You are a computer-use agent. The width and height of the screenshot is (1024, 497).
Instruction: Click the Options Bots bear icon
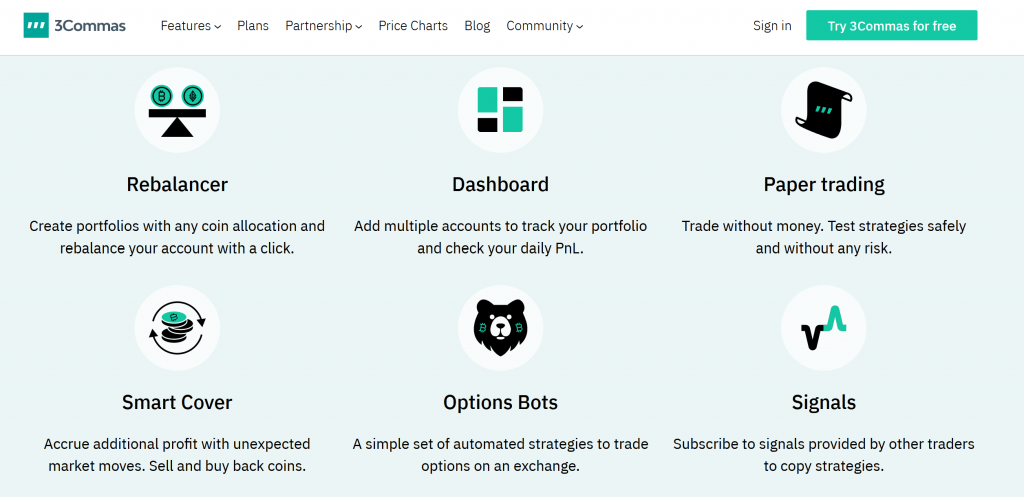500,328
